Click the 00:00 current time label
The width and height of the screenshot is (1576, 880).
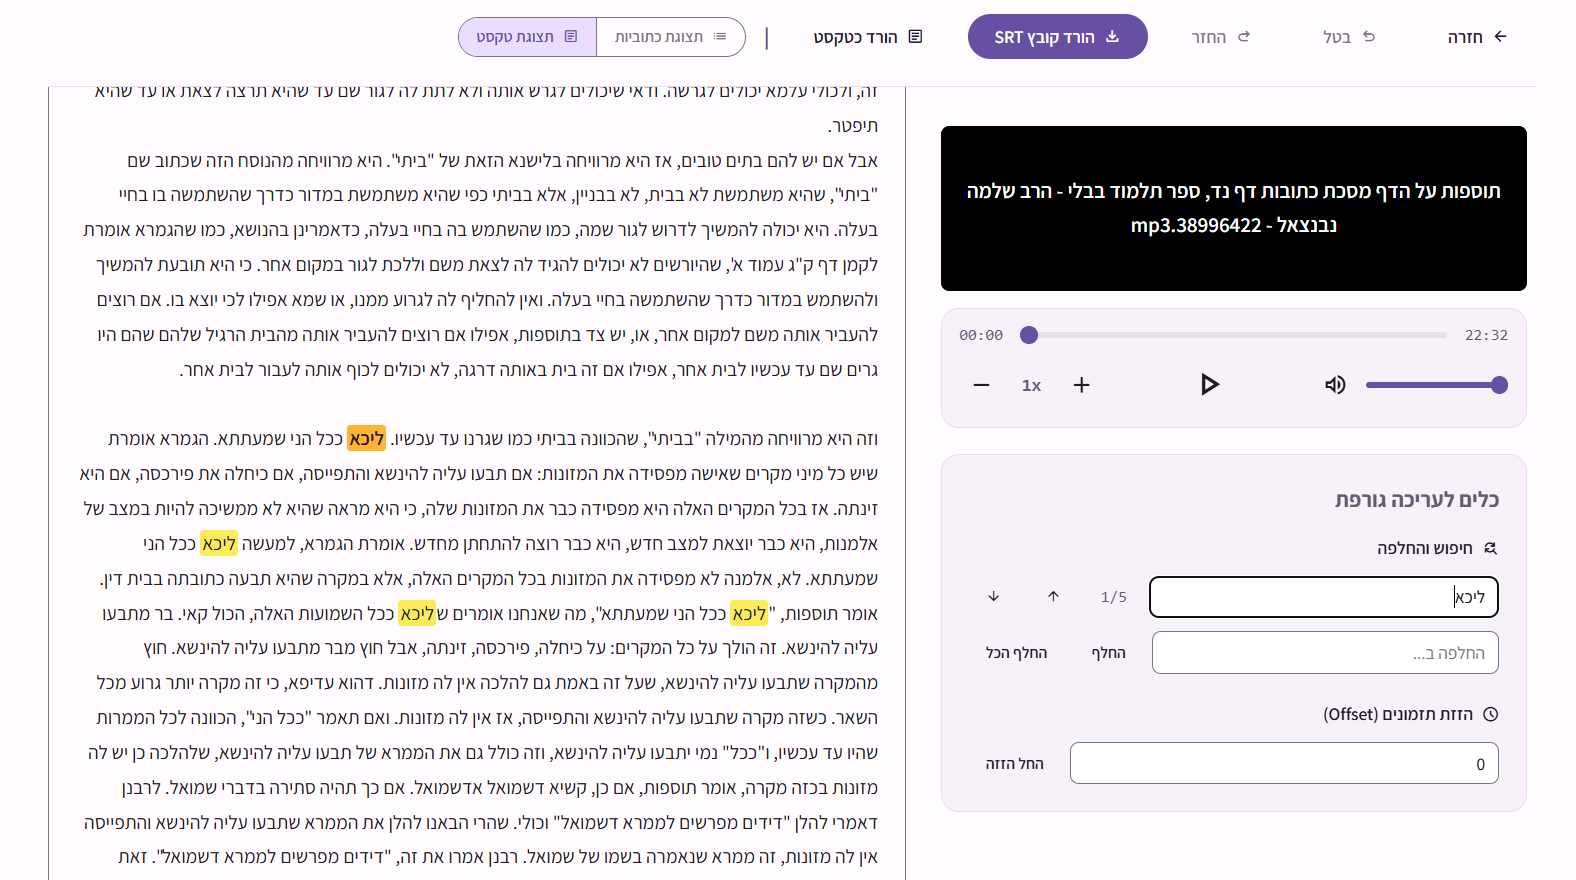[x=981, y=335]
